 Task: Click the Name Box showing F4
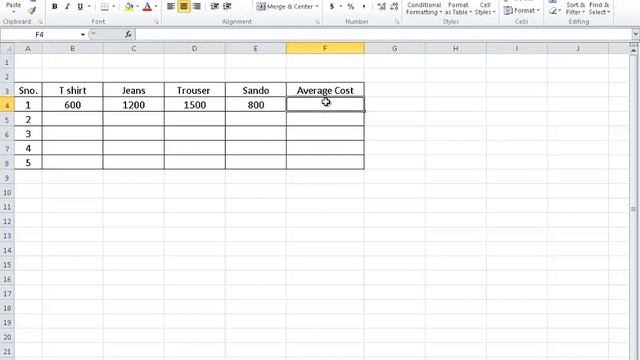[40, 35]
